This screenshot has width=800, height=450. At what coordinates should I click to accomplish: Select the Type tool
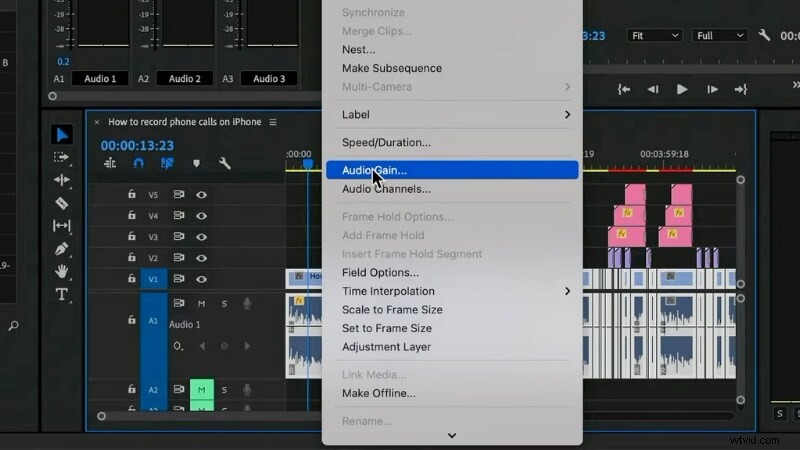[61, 294]
